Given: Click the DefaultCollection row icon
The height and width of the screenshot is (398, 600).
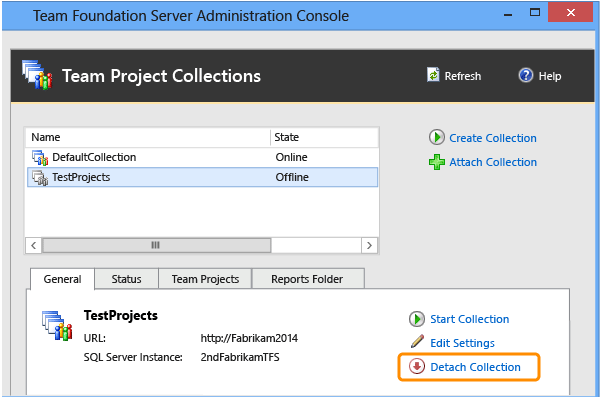Looking at the screenshot, I should coord(40,157).
